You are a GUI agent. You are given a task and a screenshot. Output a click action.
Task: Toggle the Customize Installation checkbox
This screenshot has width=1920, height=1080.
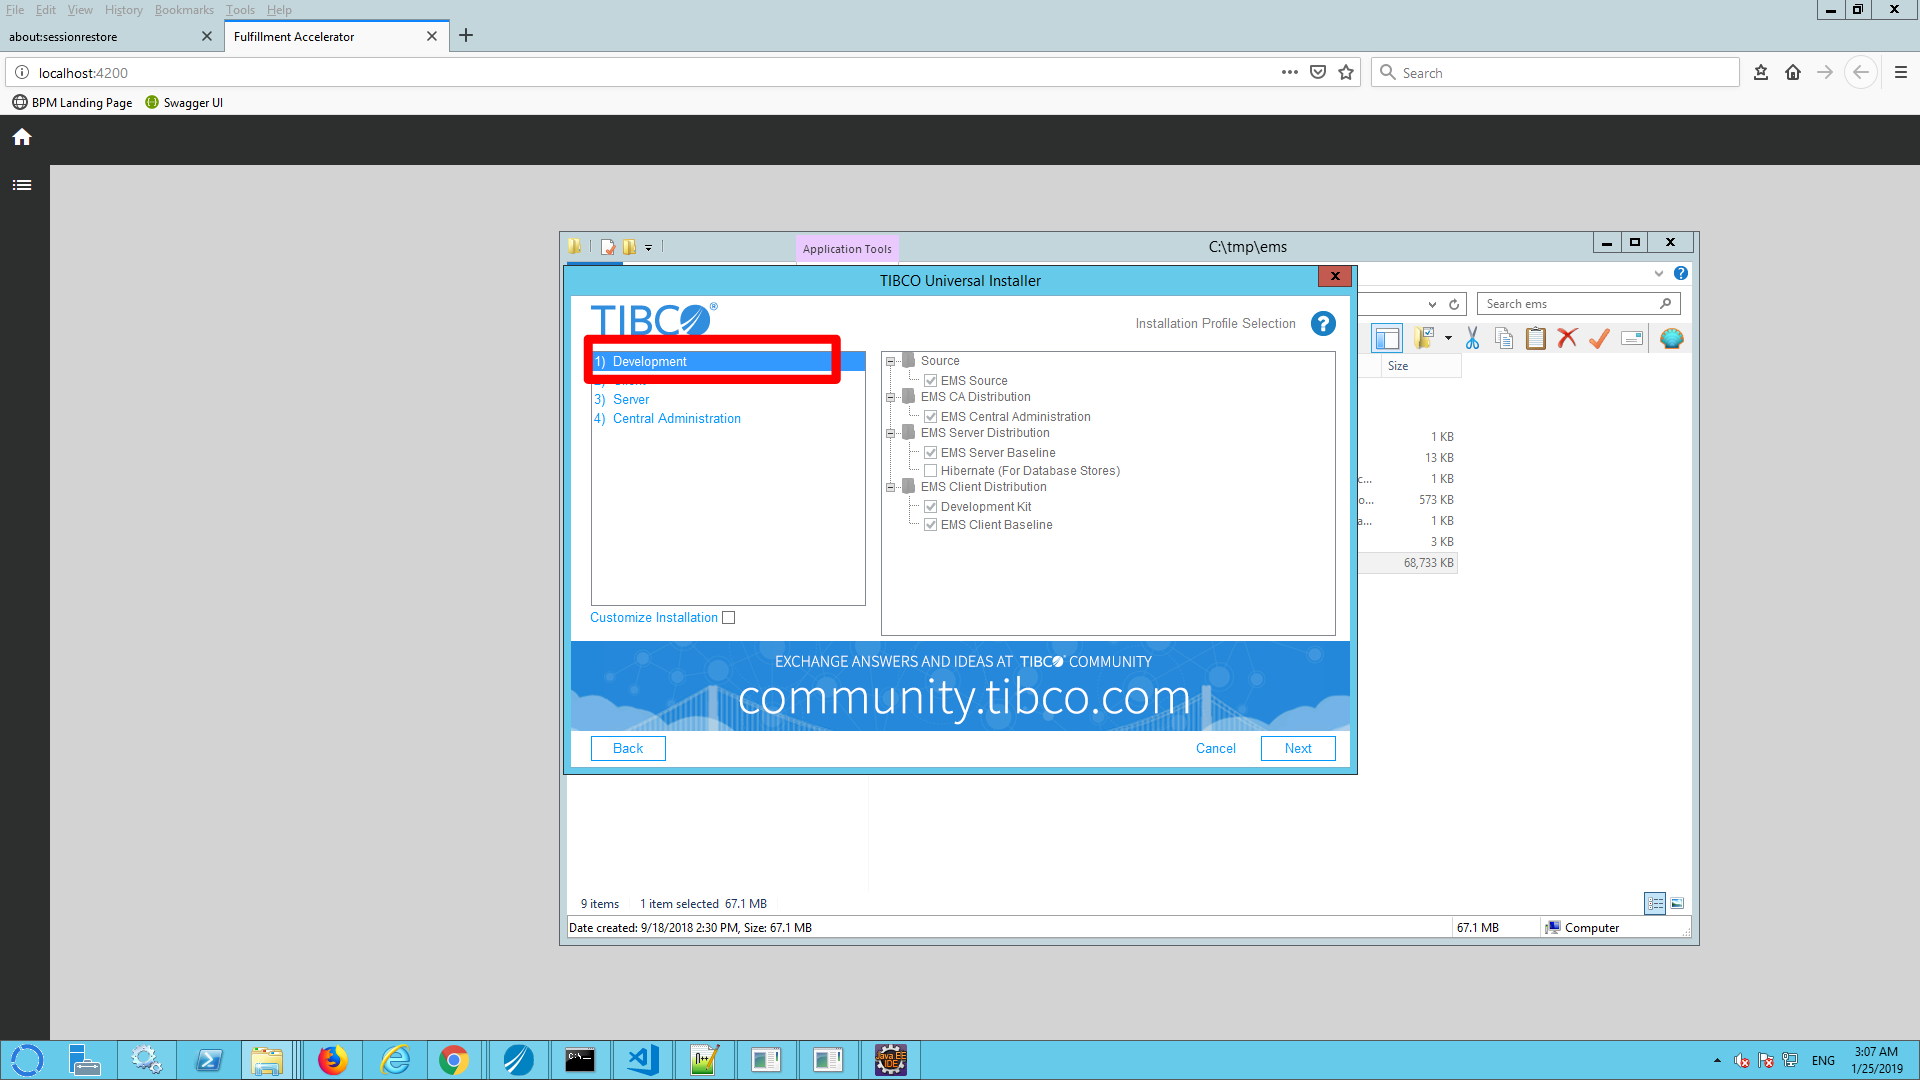729,618
